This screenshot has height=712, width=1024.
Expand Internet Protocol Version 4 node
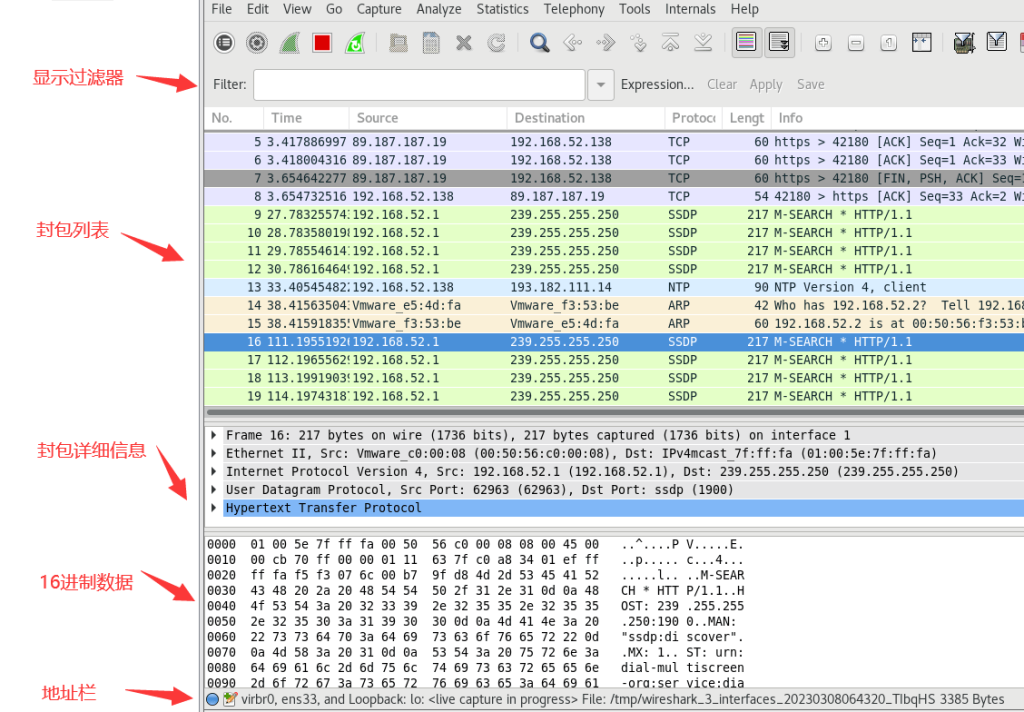(214, 472)
